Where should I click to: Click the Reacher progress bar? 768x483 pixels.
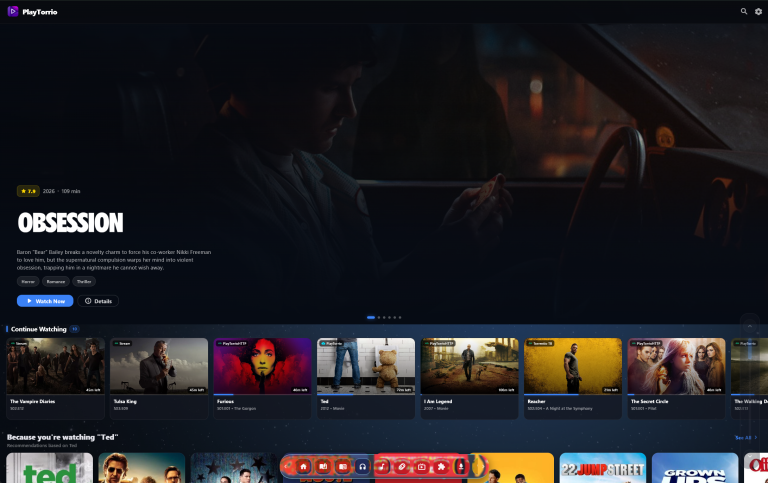pos(573,394)
